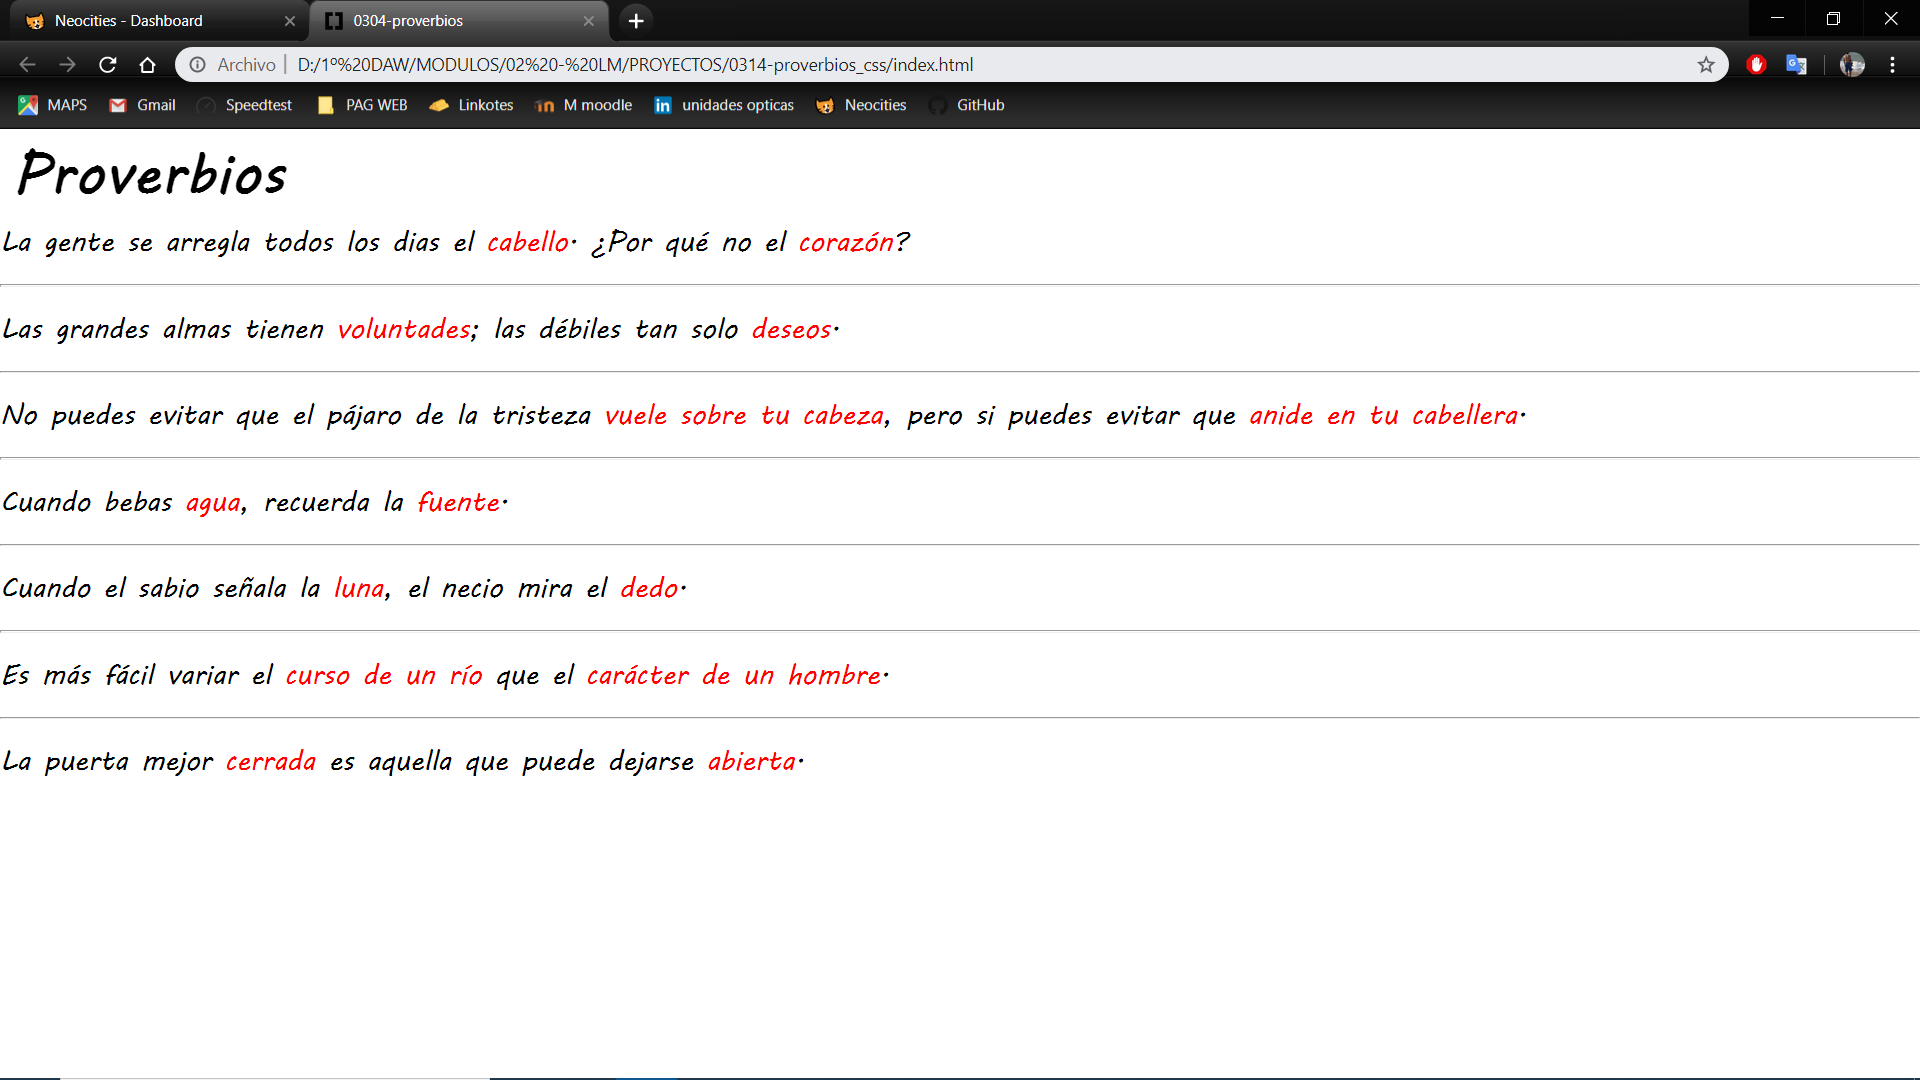
Task: Go back to the previous page
Action: pyautogui.click(x=27, y=65)
